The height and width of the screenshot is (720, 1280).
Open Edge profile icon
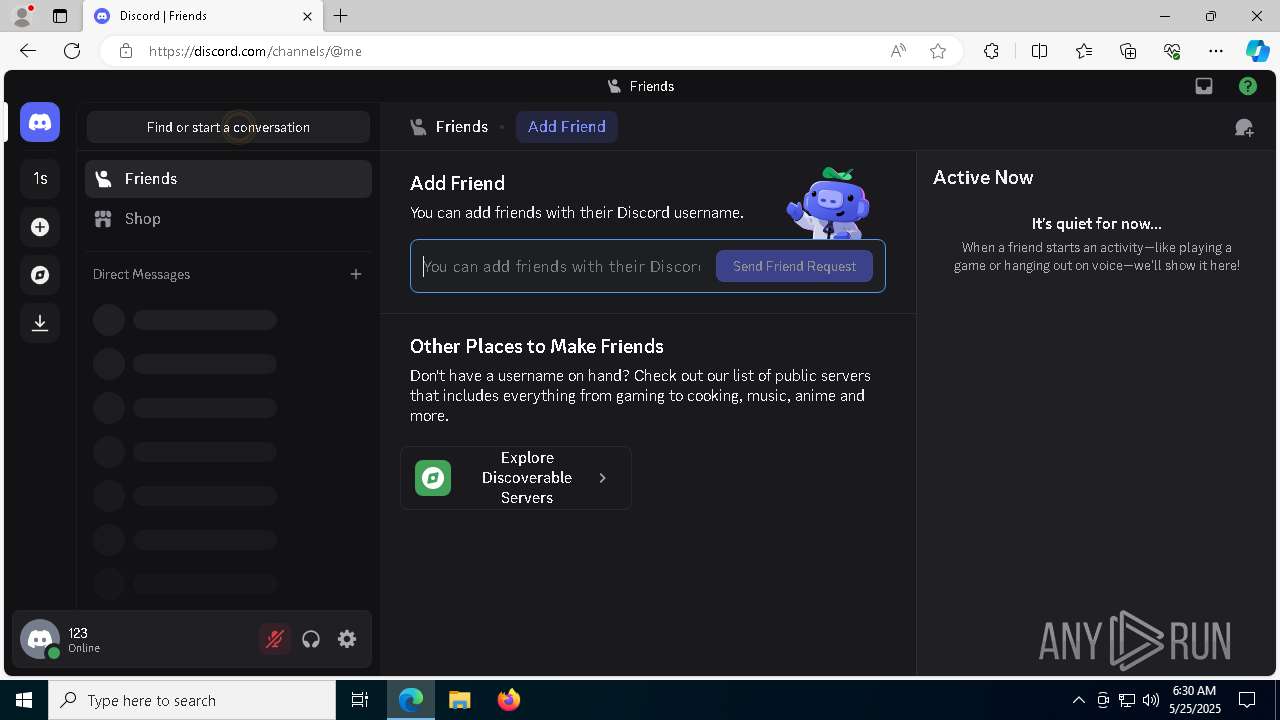pyautogui.click(x=22, y=16)
